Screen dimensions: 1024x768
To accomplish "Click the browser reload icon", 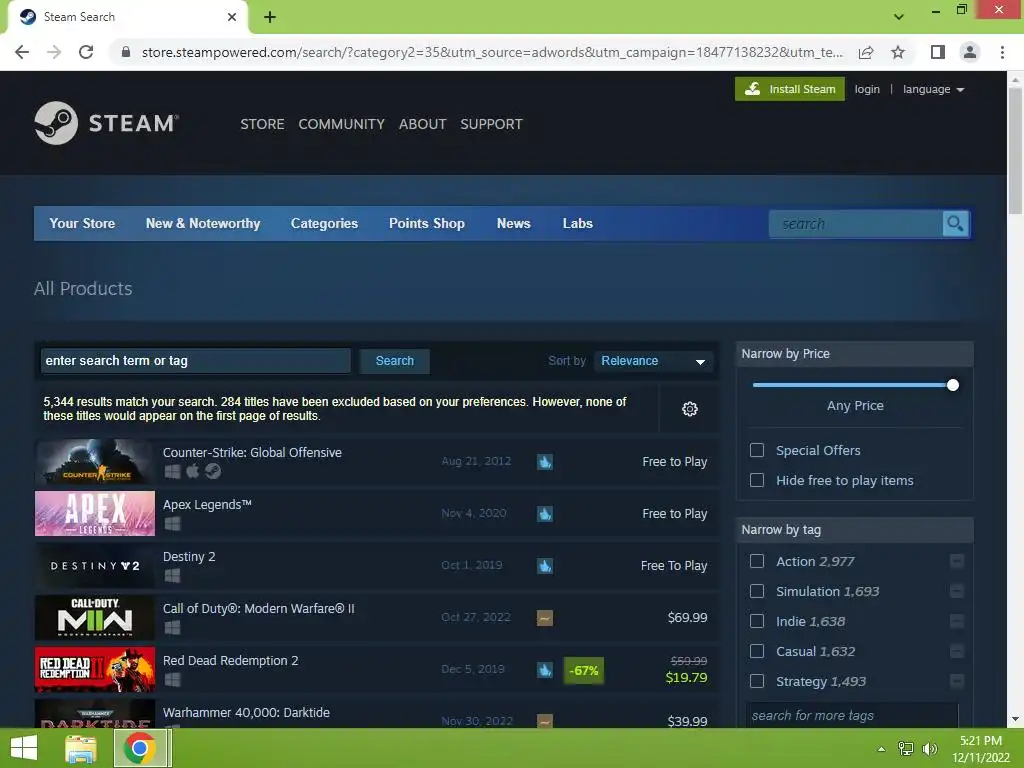I will 86,52.
